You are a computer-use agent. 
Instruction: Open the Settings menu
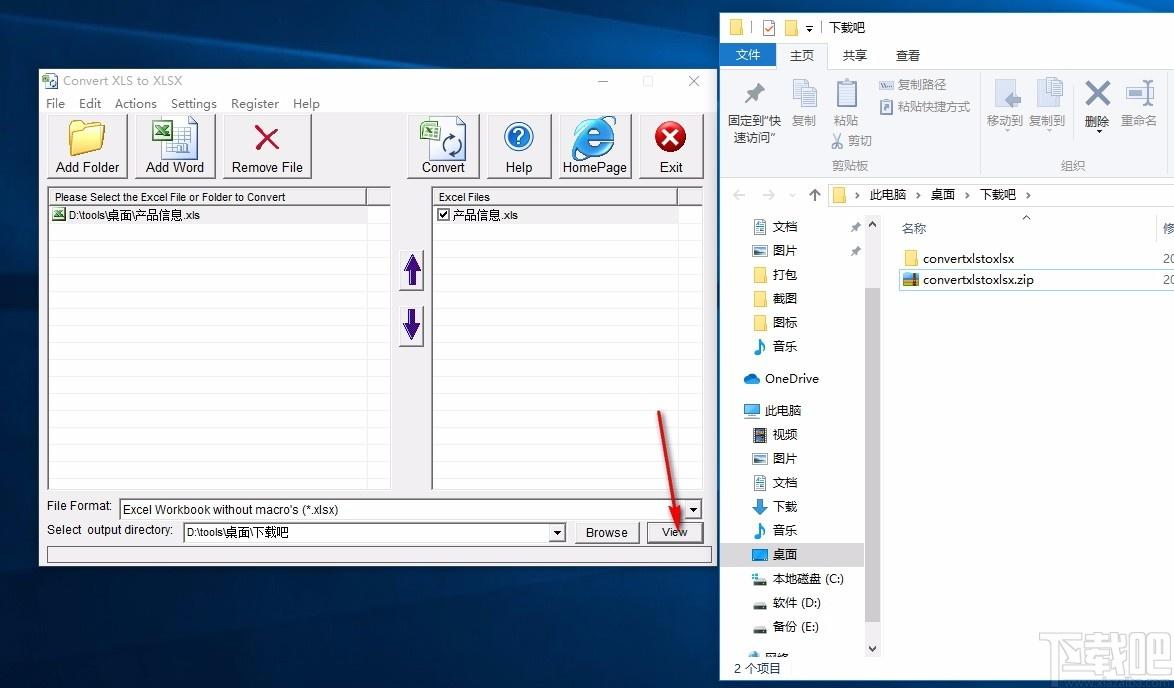pyautogui.click(x=193, y=103)
